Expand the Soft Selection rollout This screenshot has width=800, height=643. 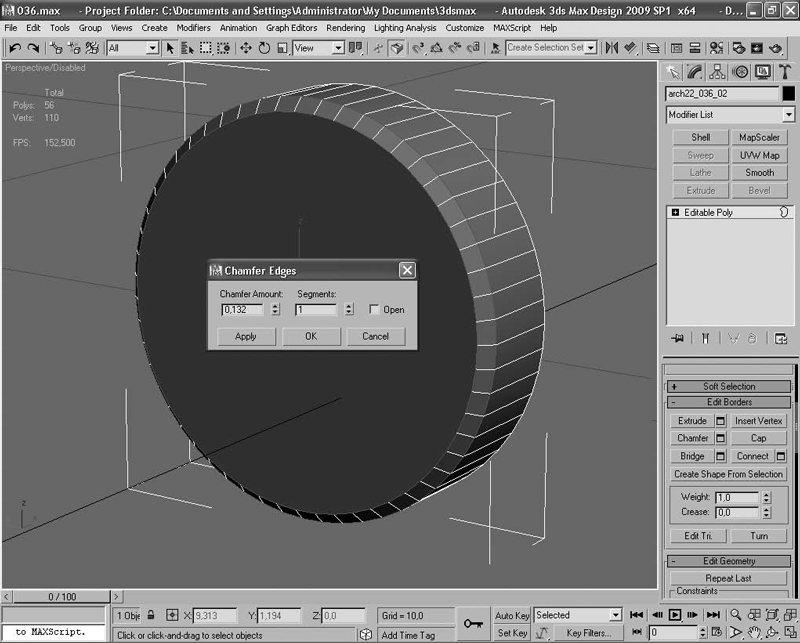674,386
